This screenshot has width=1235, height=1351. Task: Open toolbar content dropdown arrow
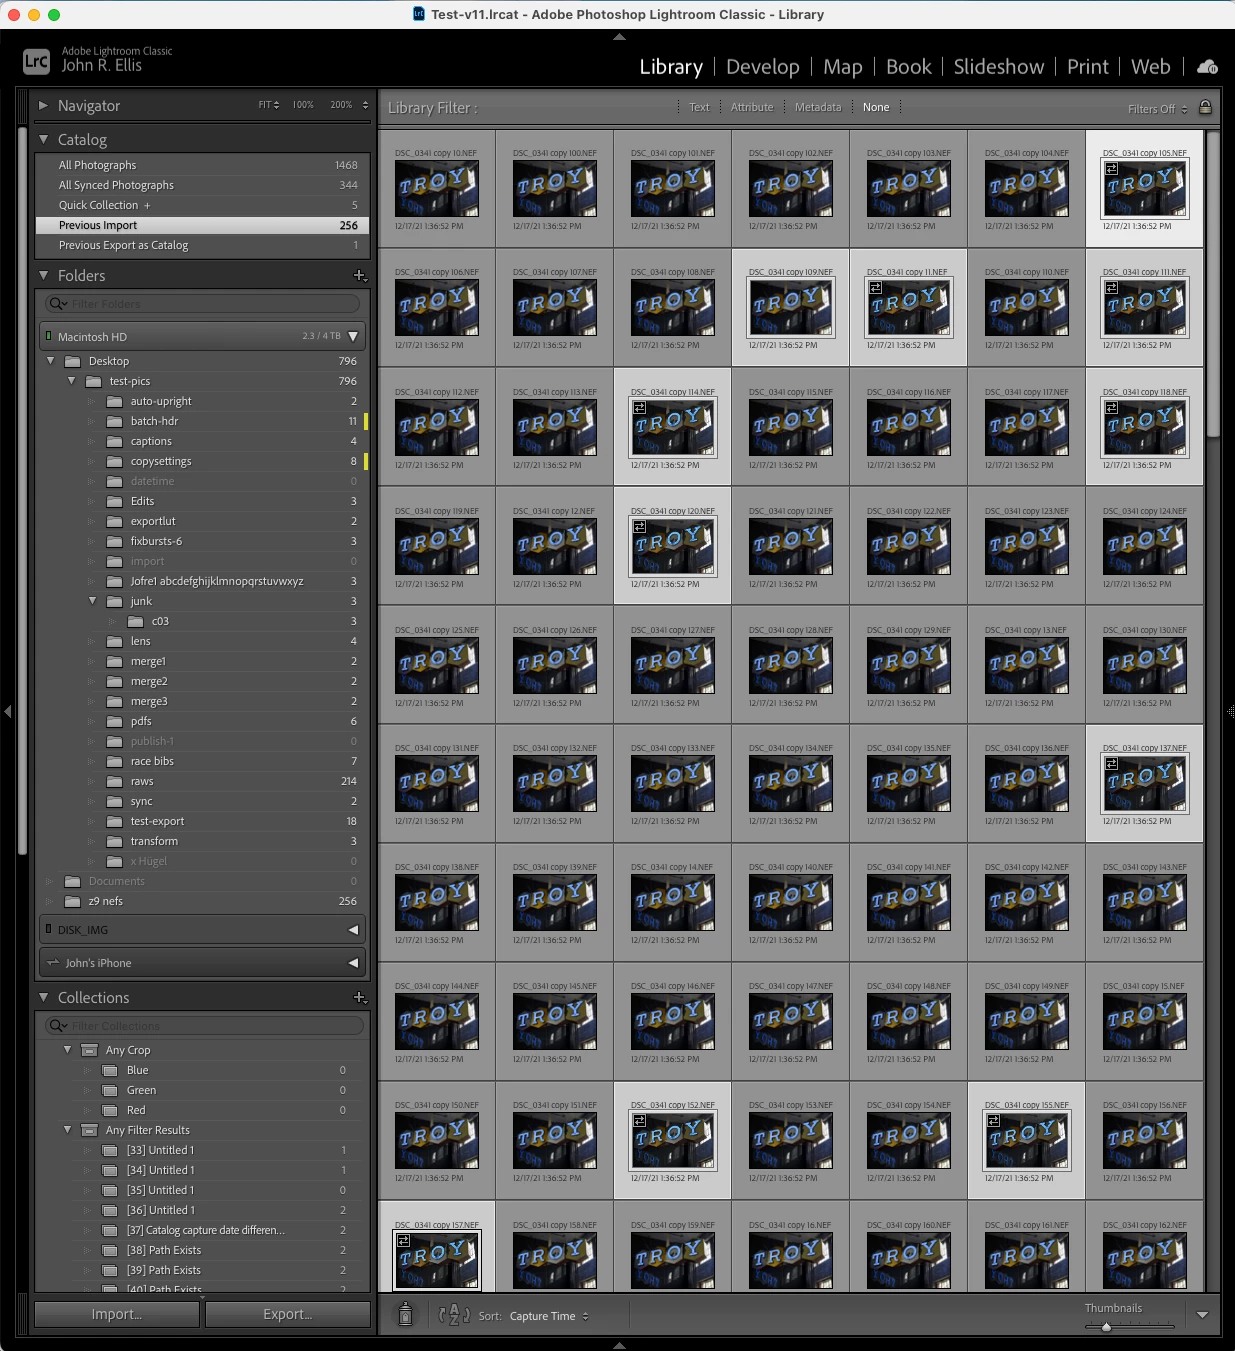point(1203,1315)
